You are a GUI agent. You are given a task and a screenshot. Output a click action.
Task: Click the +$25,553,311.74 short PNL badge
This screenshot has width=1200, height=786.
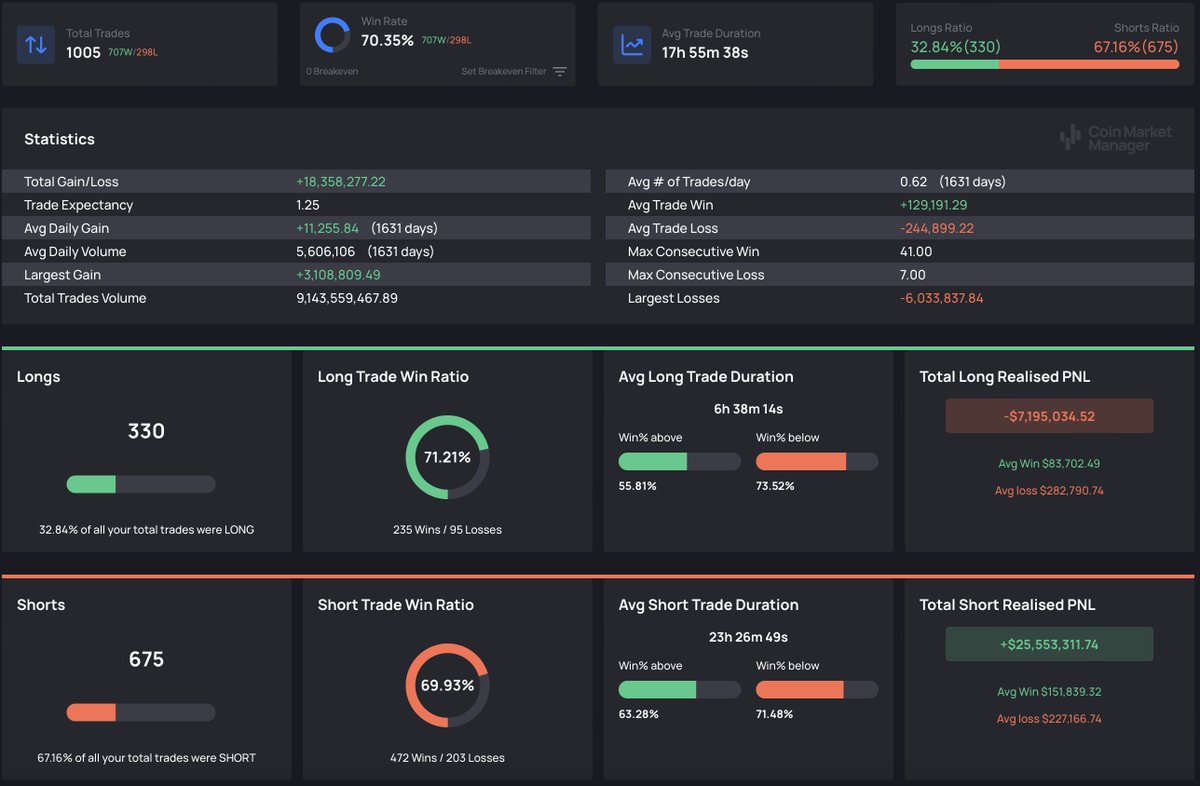pos(1049,644)
